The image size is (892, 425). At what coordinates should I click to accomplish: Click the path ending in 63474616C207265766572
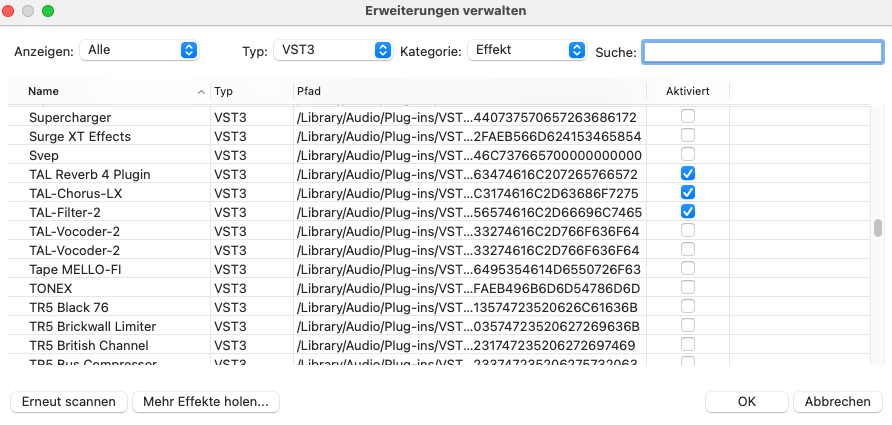click(467, 175)
